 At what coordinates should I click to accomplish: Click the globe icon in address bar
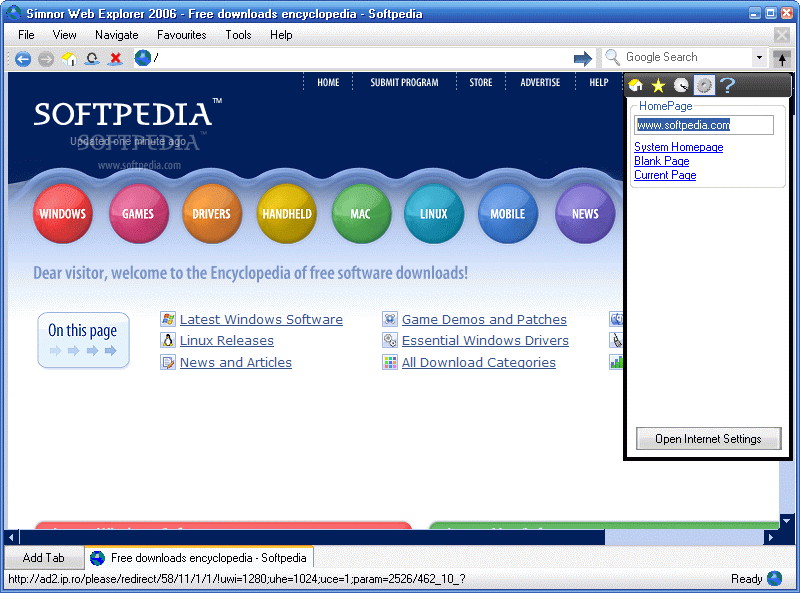coord(142,58)
